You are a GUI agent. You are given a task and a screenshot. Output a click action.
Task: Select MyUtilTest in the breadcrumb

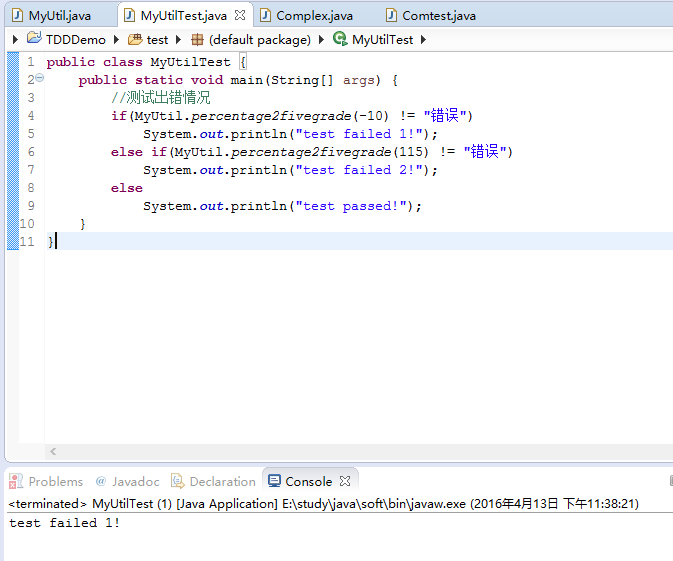[x=382, y=40]
